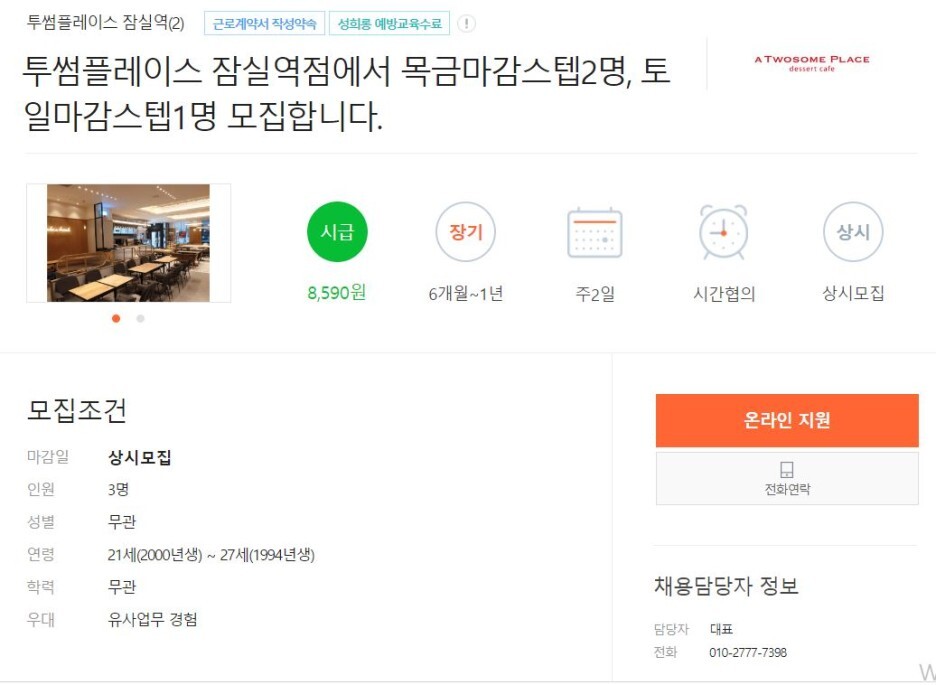Click the 채용담당자 정보 section heading

[726, 586]
